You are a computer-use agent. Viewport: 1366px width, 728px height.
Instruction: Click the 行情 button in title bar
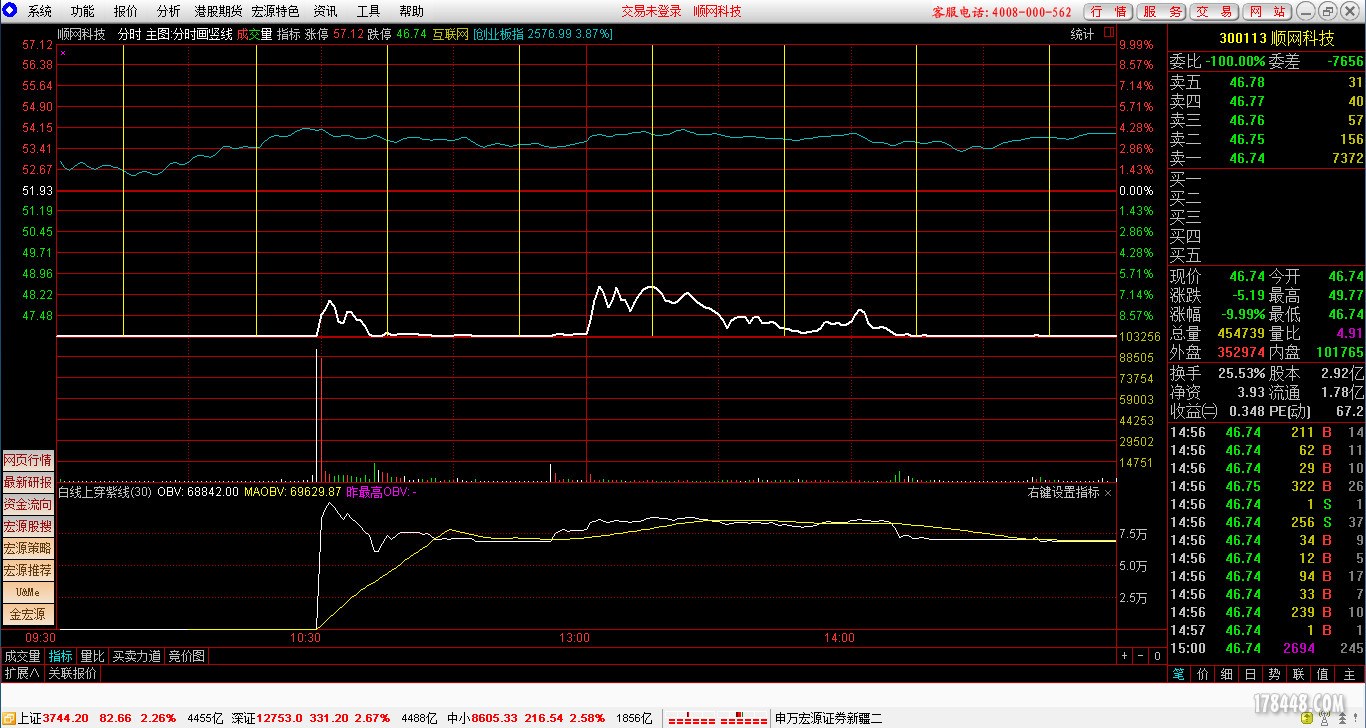point(1108,12)
